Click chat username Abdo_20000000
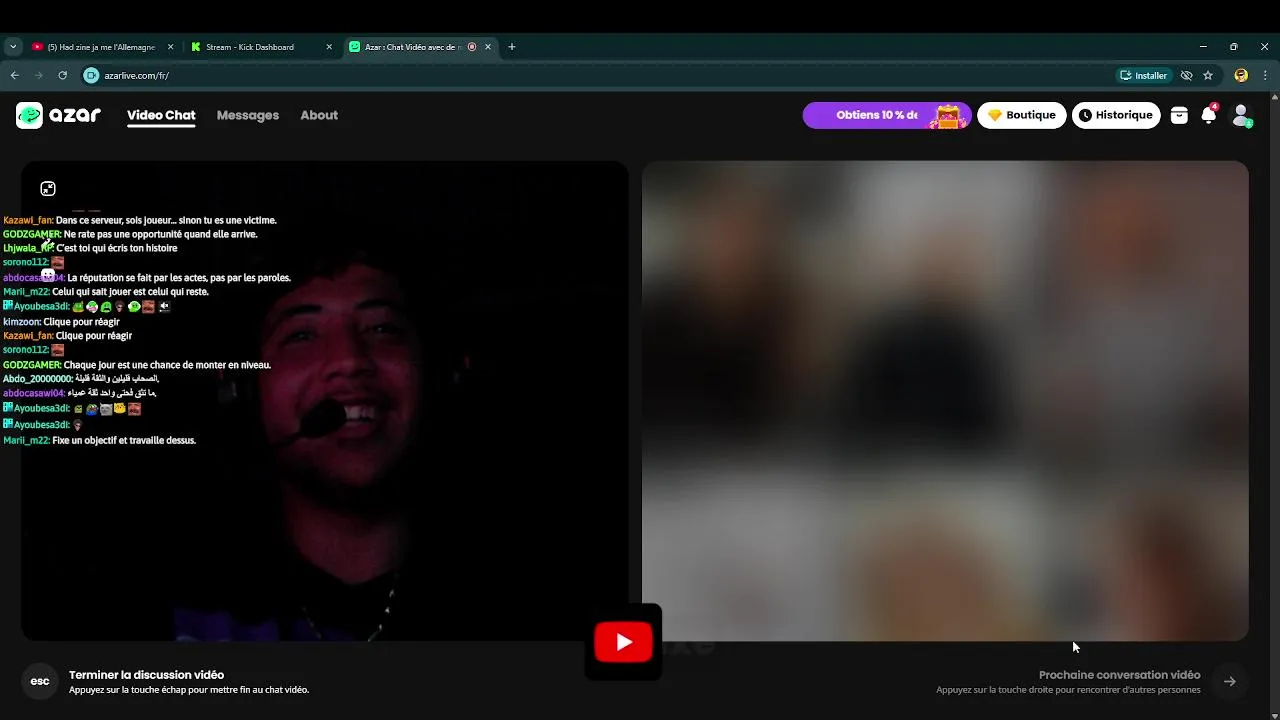Viewport: 1280px width, 720px height. tap(37, 379)
